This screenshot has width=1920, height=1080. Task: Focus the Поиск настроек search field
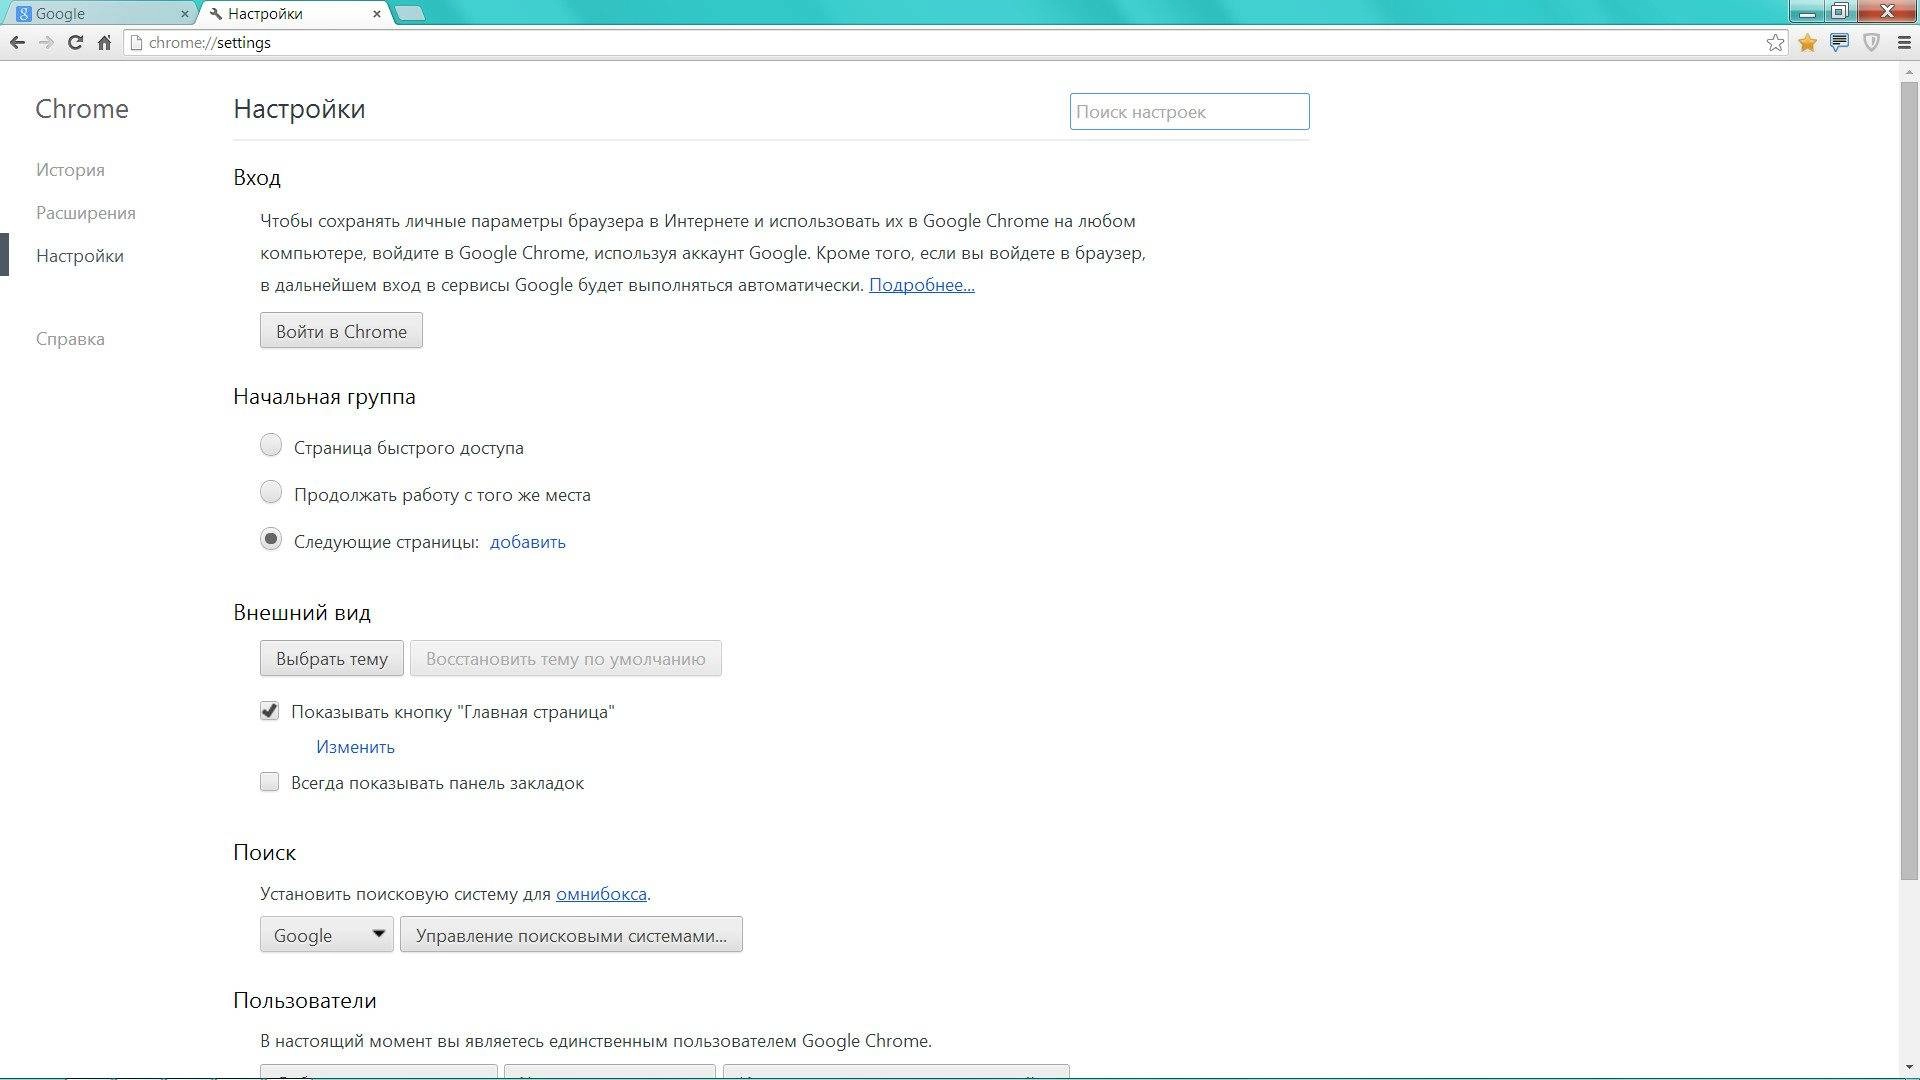click(x=1189, y=111)
